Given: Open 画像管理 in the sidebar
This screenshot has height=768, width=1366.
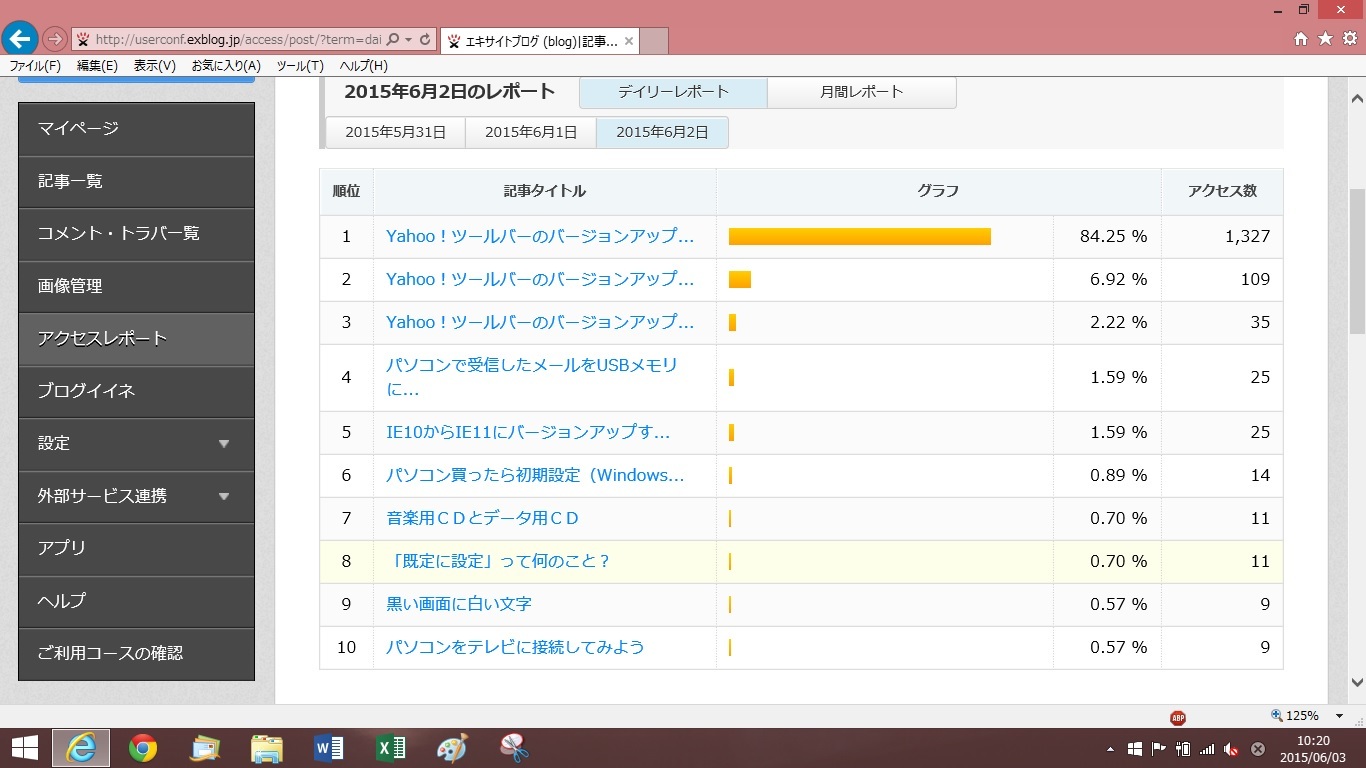Looking at the screenshot, I should (136, 287).
